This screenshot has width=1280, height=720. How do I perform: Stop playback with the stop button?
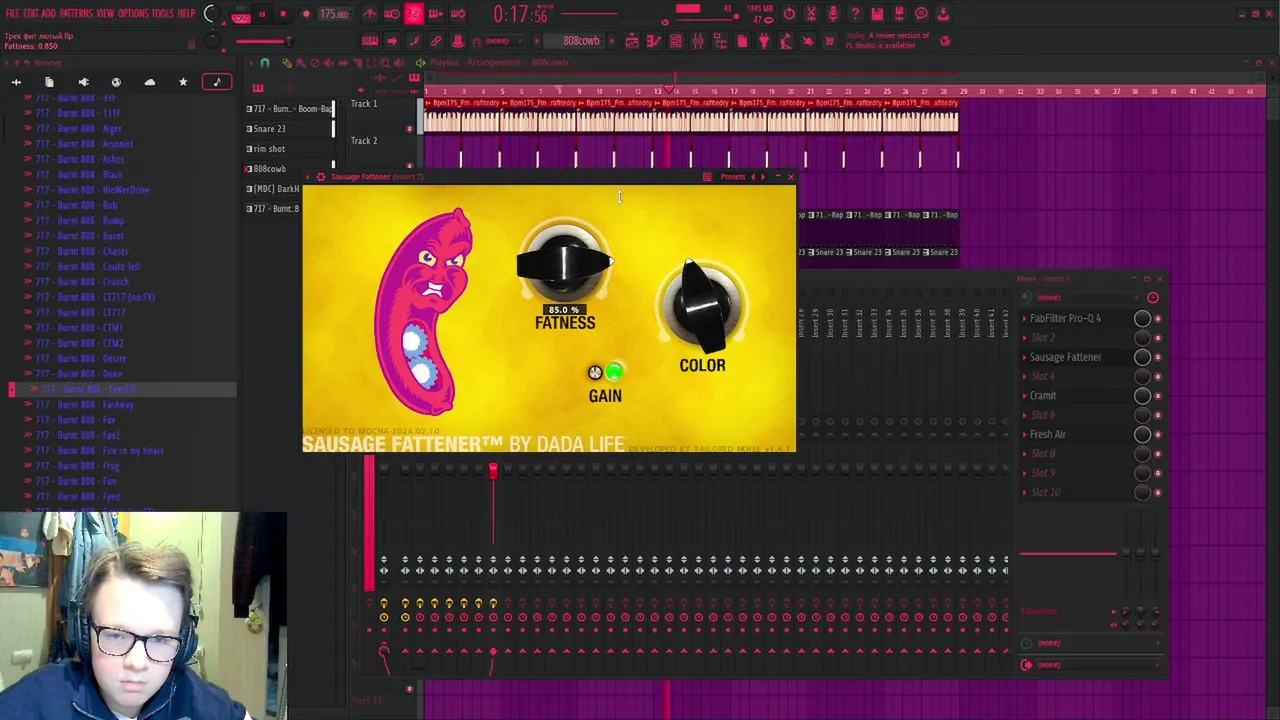283,14
